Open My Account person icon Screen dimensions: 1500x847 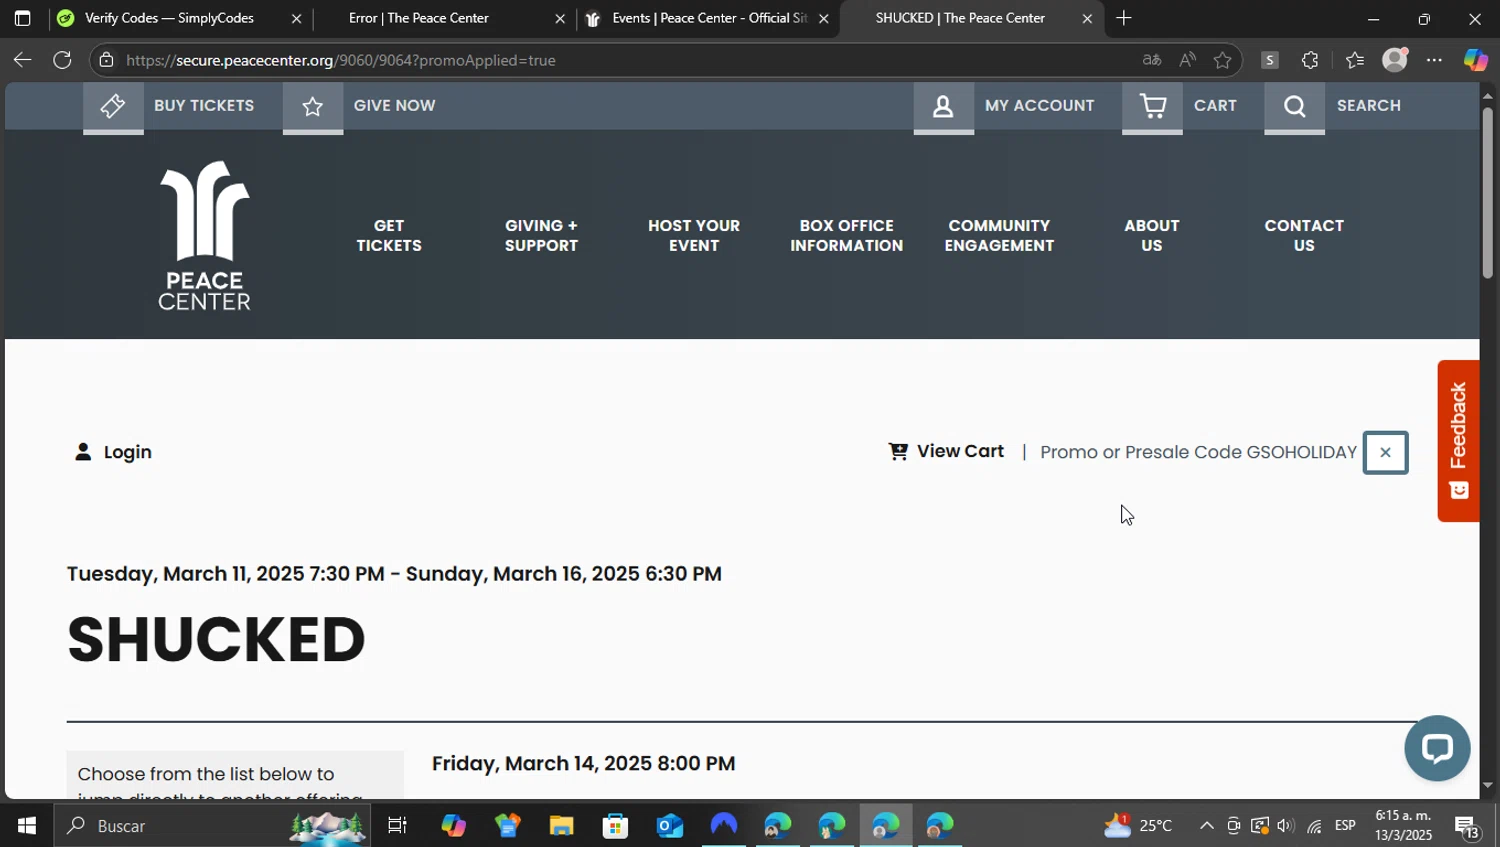tap(943, 106)
